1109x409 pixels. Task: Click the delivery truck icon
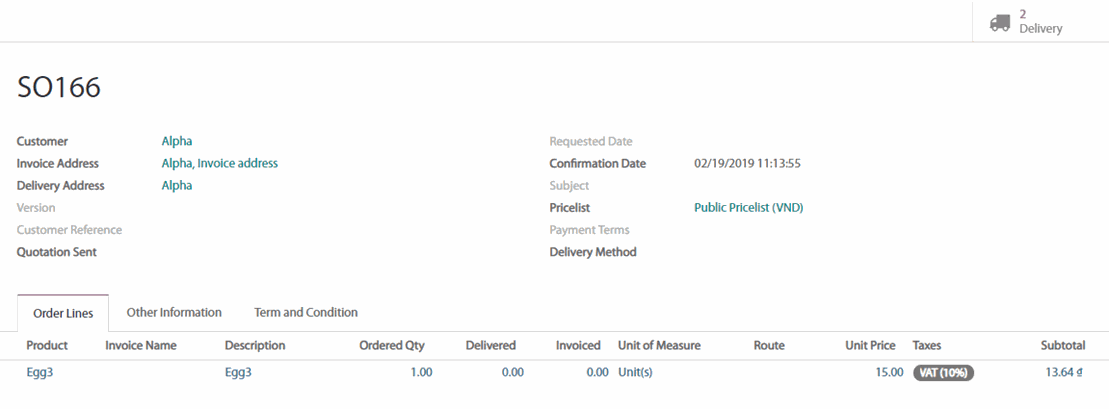1000,22
